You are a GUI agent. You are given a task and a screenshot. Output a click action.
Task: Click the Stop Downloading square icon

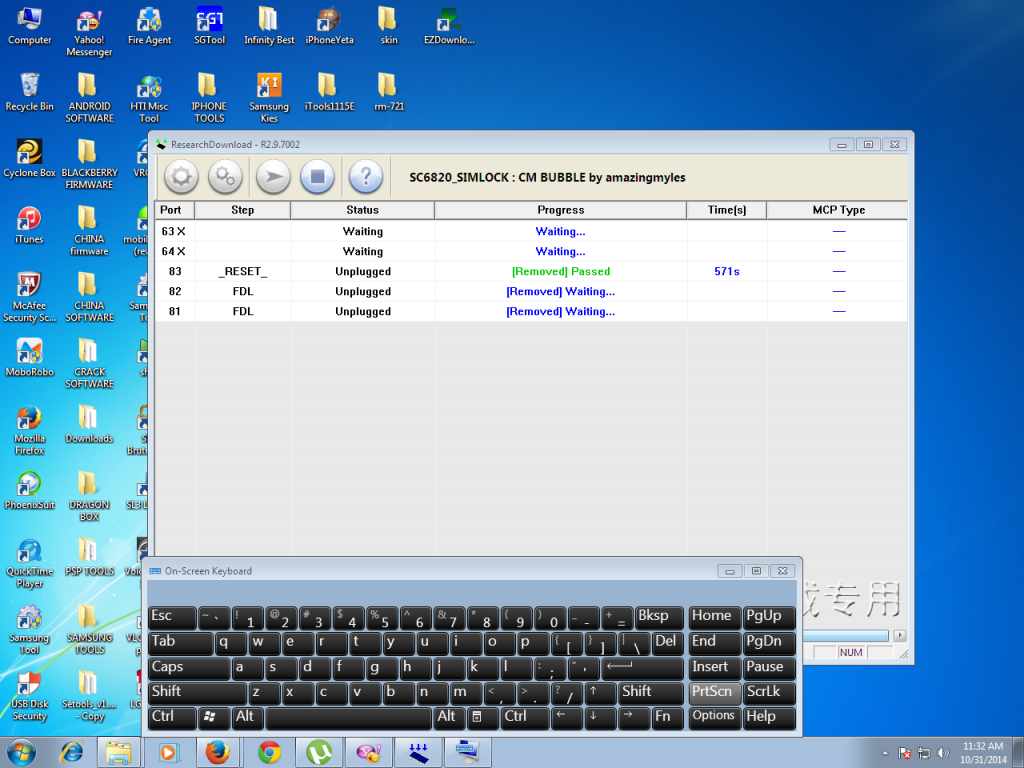[x=318, y=177]
